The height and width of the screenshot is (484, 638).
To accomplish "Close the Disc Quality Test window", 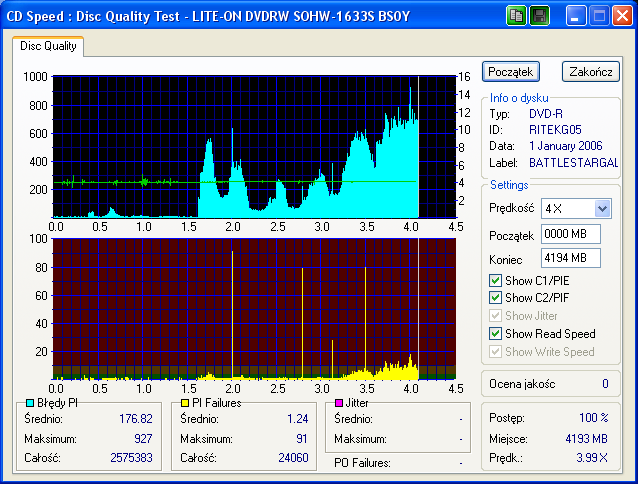I will coord(622,16).
